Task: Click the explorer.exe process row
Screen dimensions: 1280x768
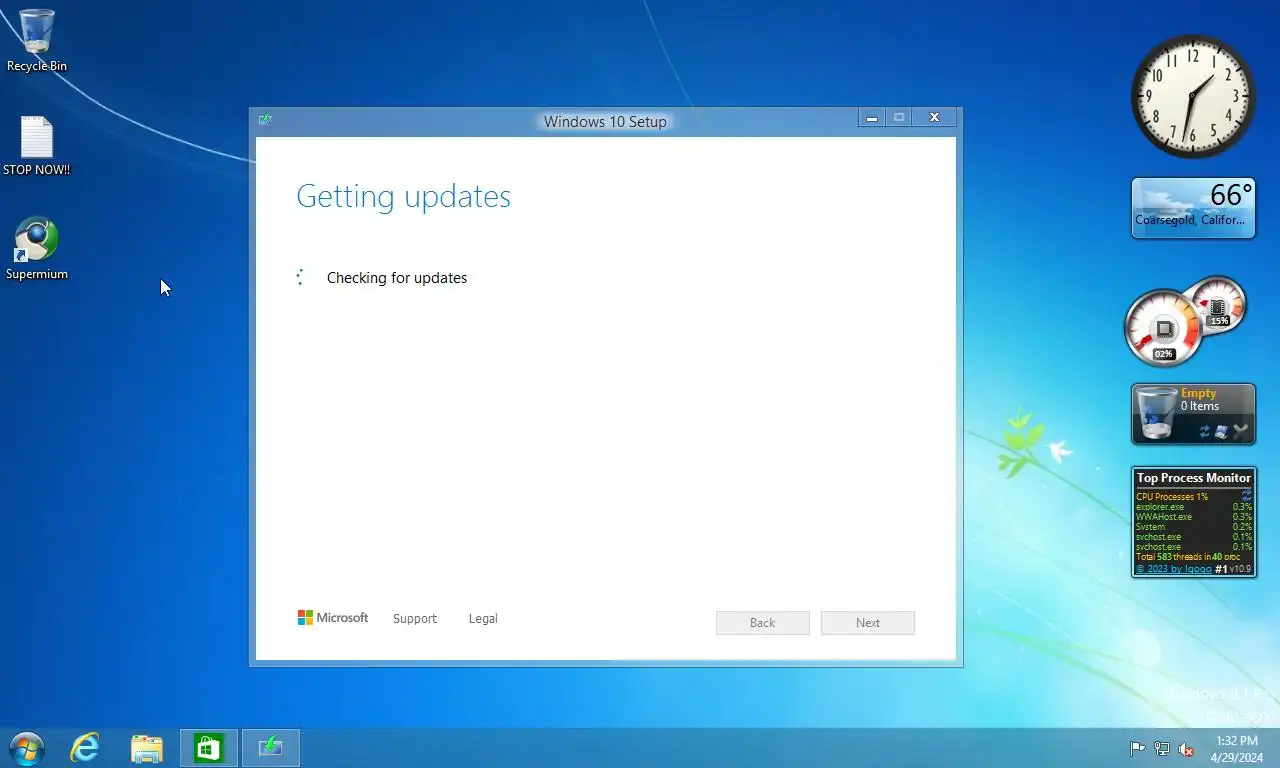Action: (1194, 507)
